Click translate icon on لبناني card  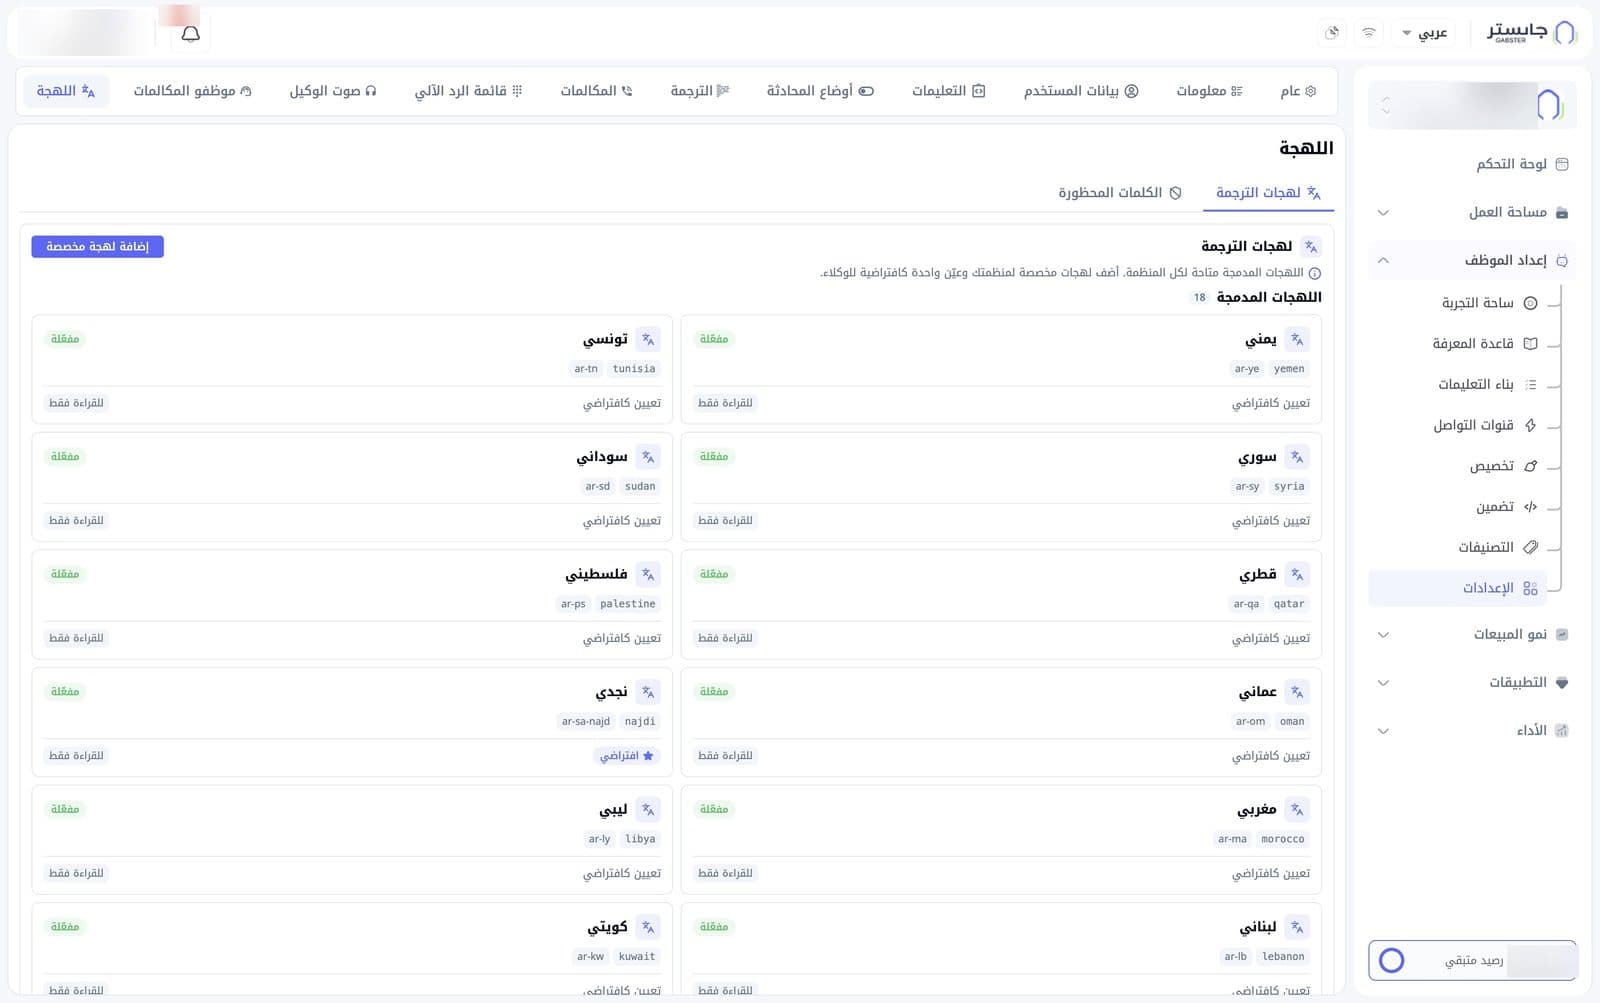click(x=1297, y=927)
